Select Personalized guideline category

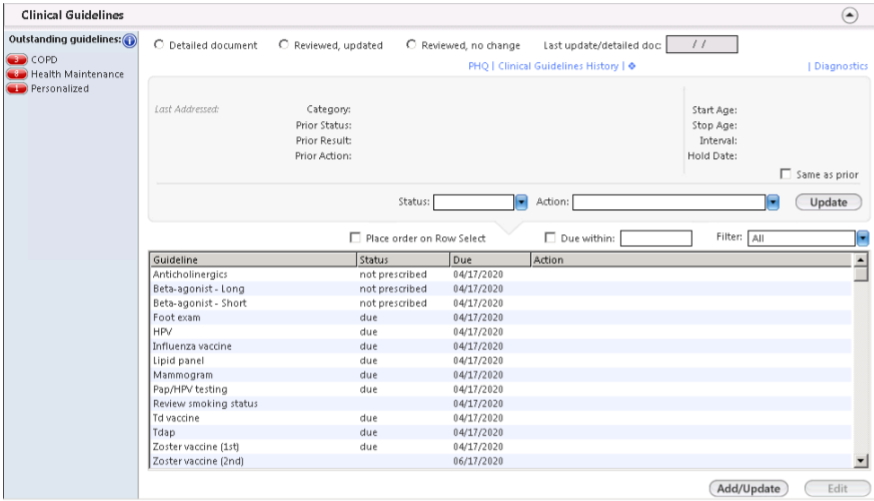60,89
